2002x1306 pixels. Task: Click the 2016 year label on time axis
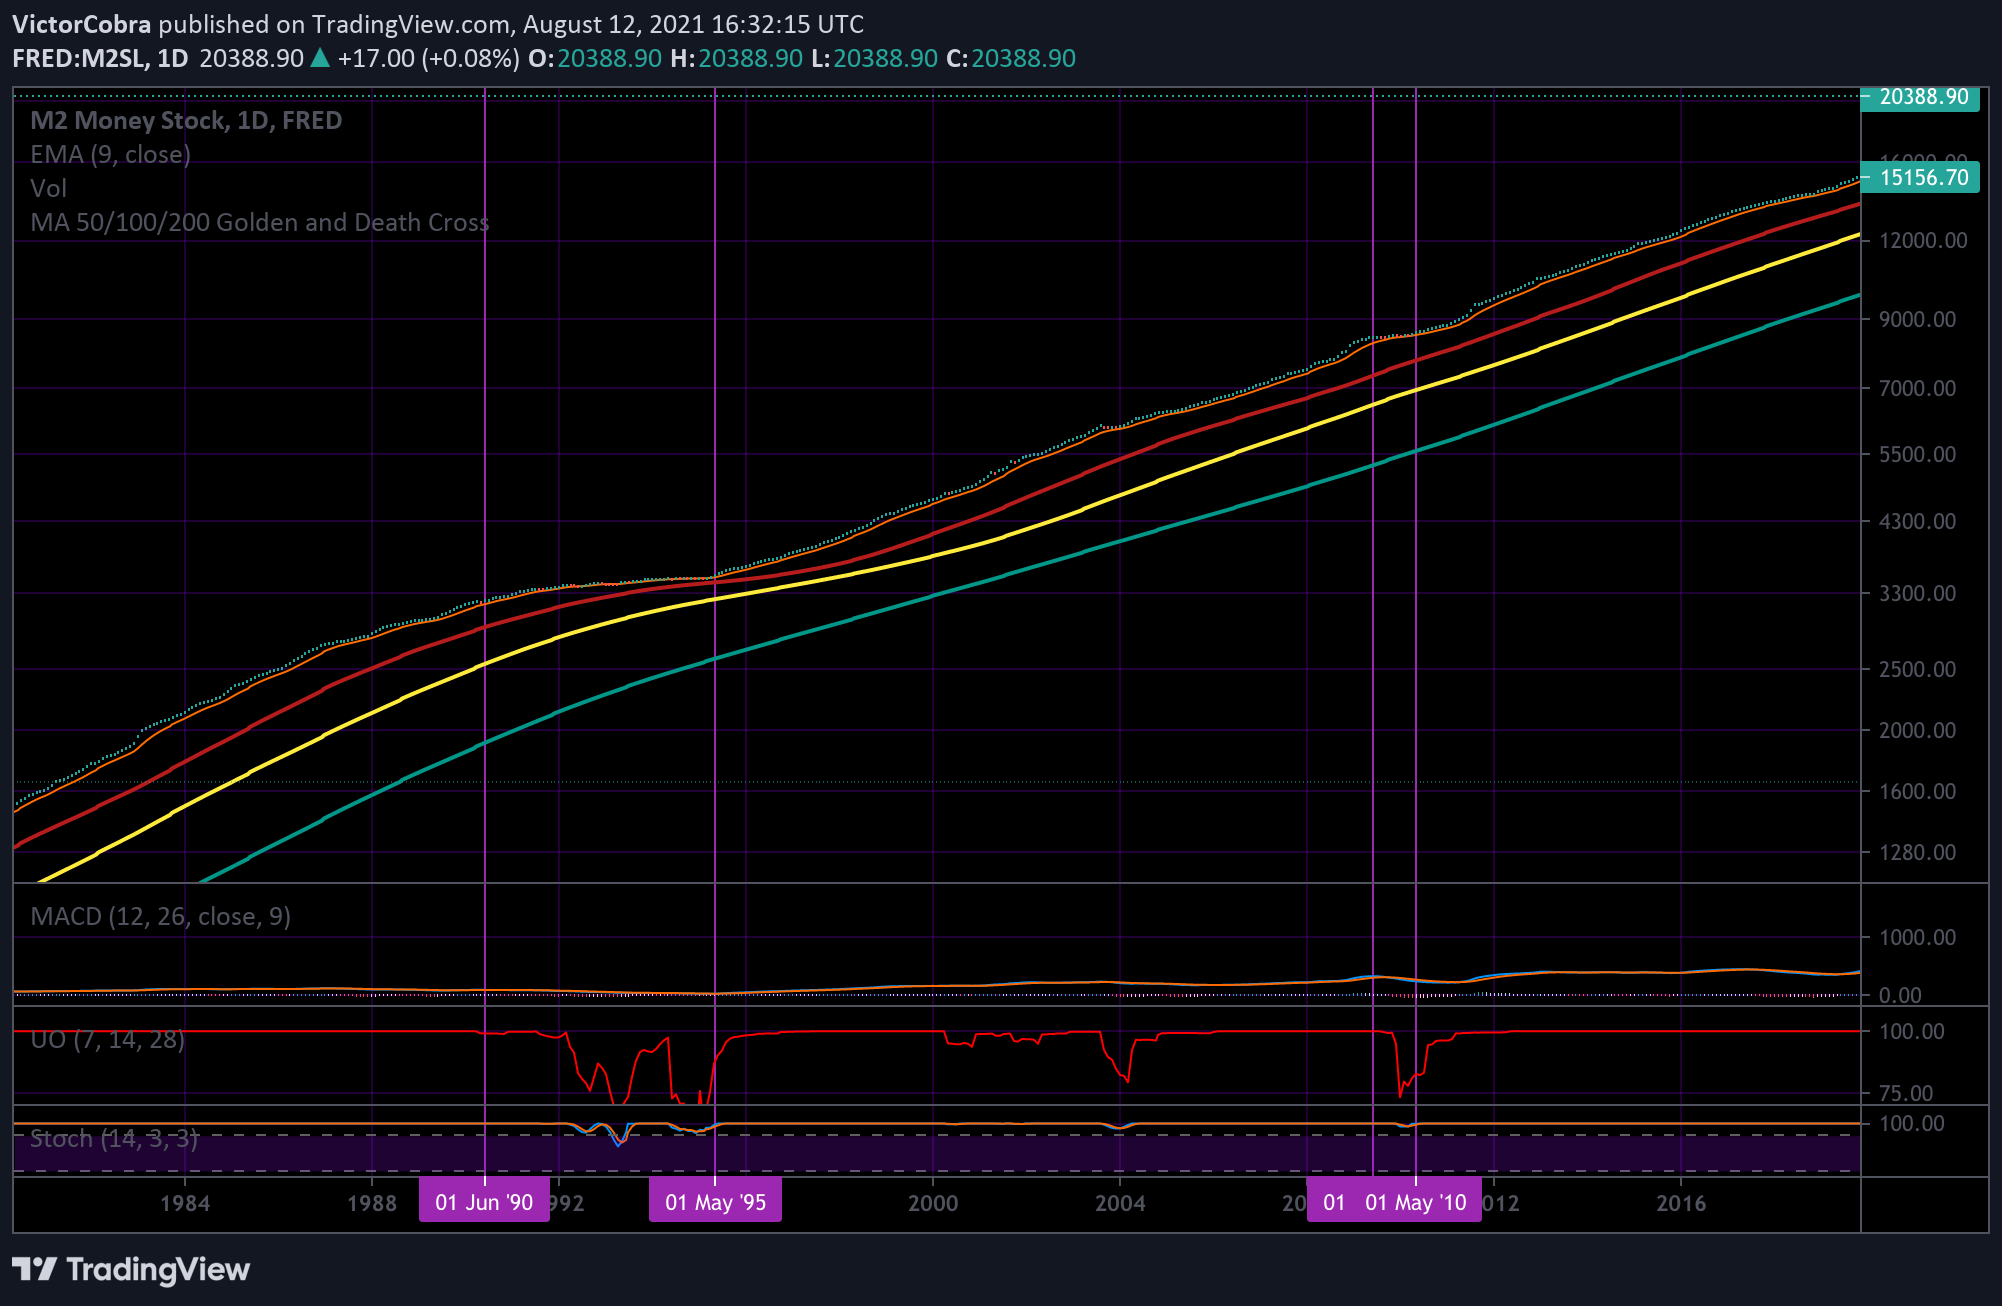point(1681,1203)
